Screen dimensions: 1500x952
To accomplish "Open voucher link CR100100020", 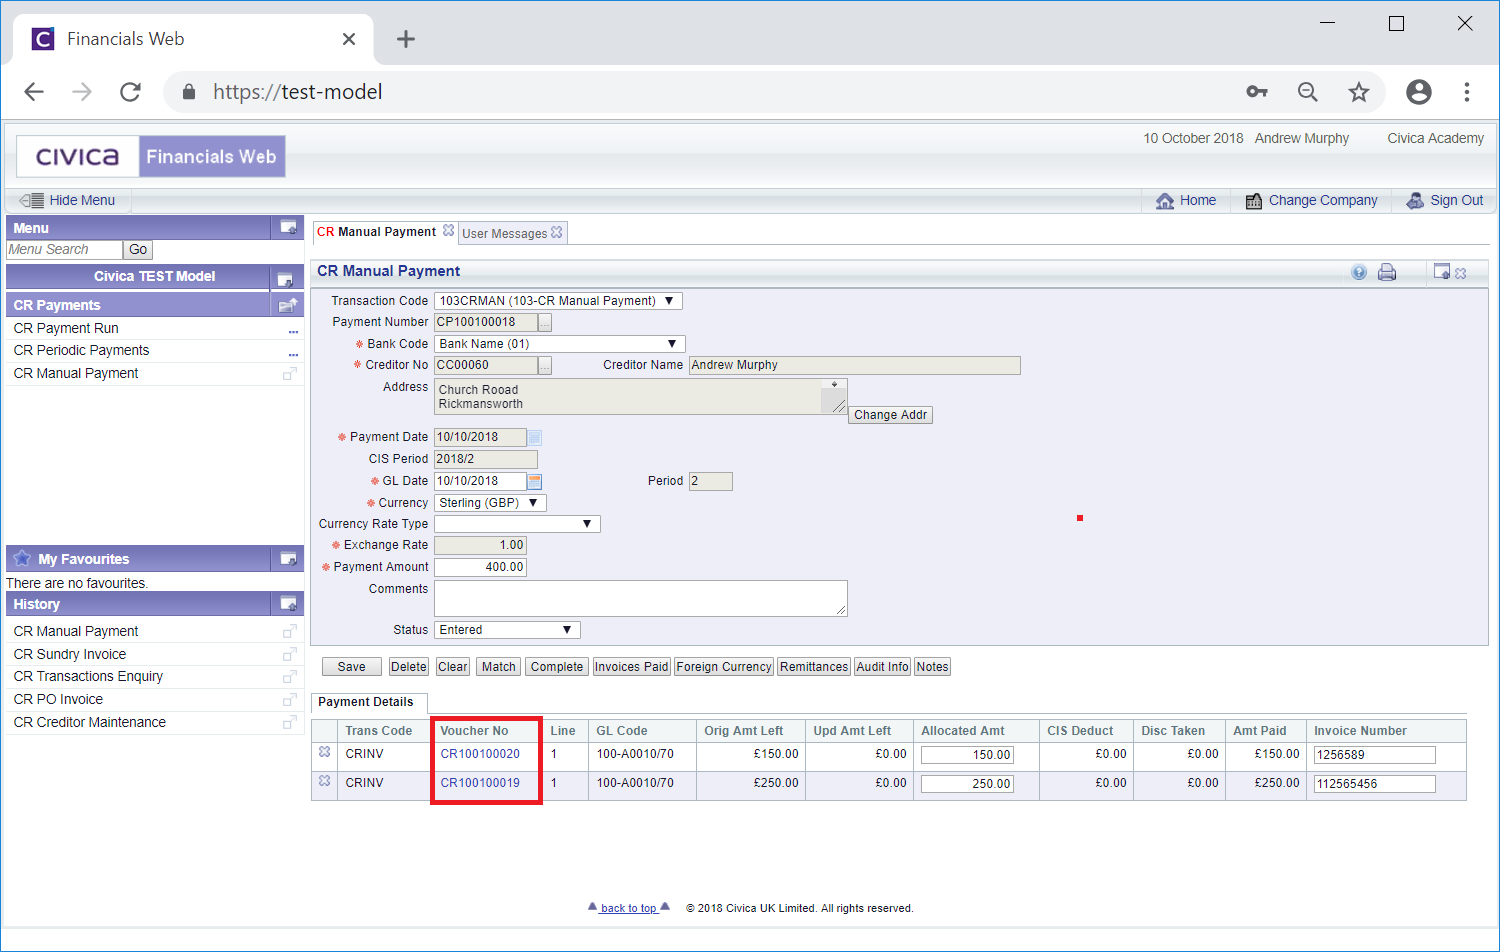I will [x=480, y=754].
